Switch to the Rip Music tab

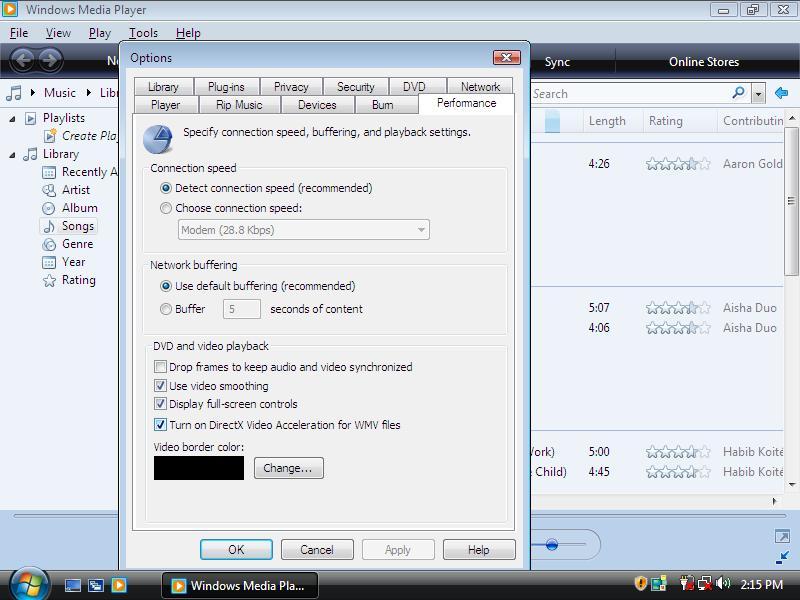click(239, 105)
